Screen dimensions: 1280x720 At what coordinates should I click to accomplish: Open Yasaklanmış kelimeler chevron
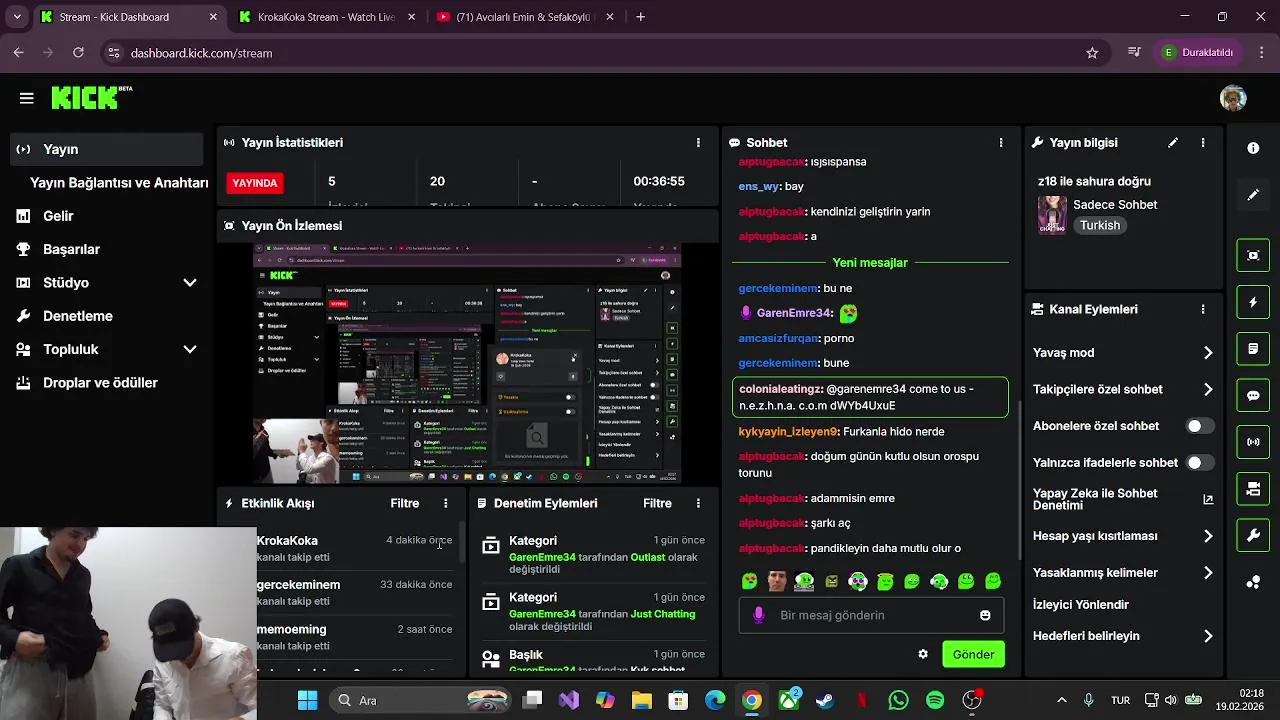point(1208,574)
